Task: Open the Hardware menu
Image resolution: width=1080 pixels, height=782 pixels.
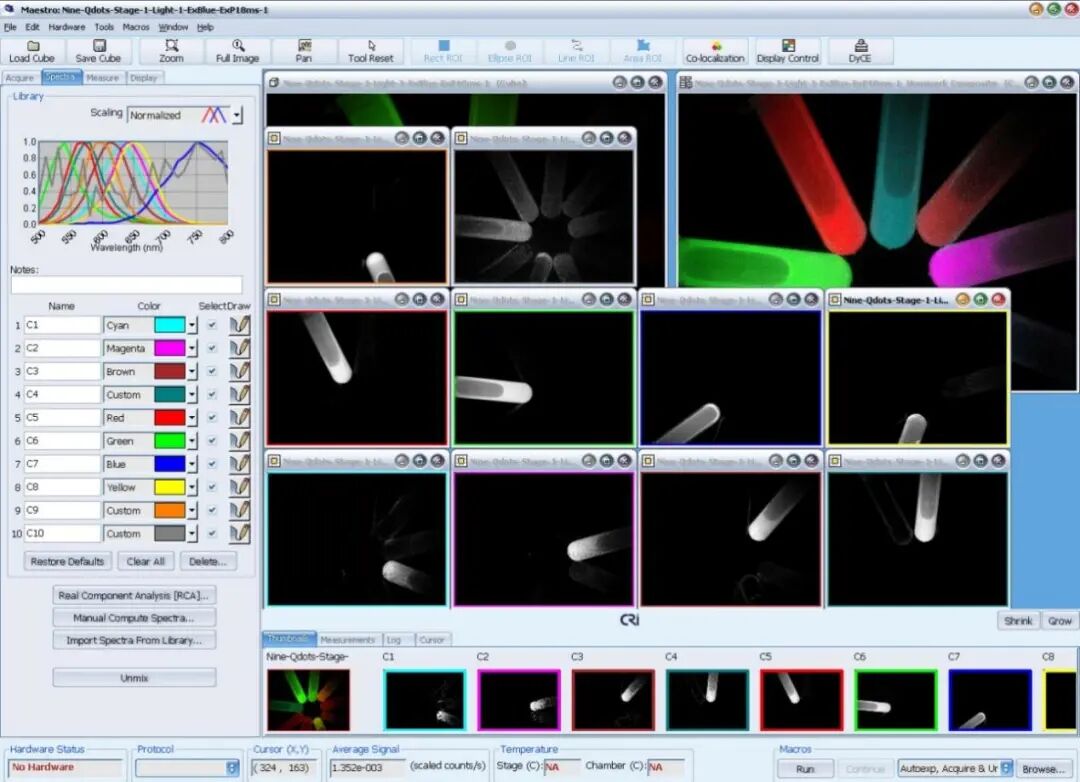Action: pos(67,27)
